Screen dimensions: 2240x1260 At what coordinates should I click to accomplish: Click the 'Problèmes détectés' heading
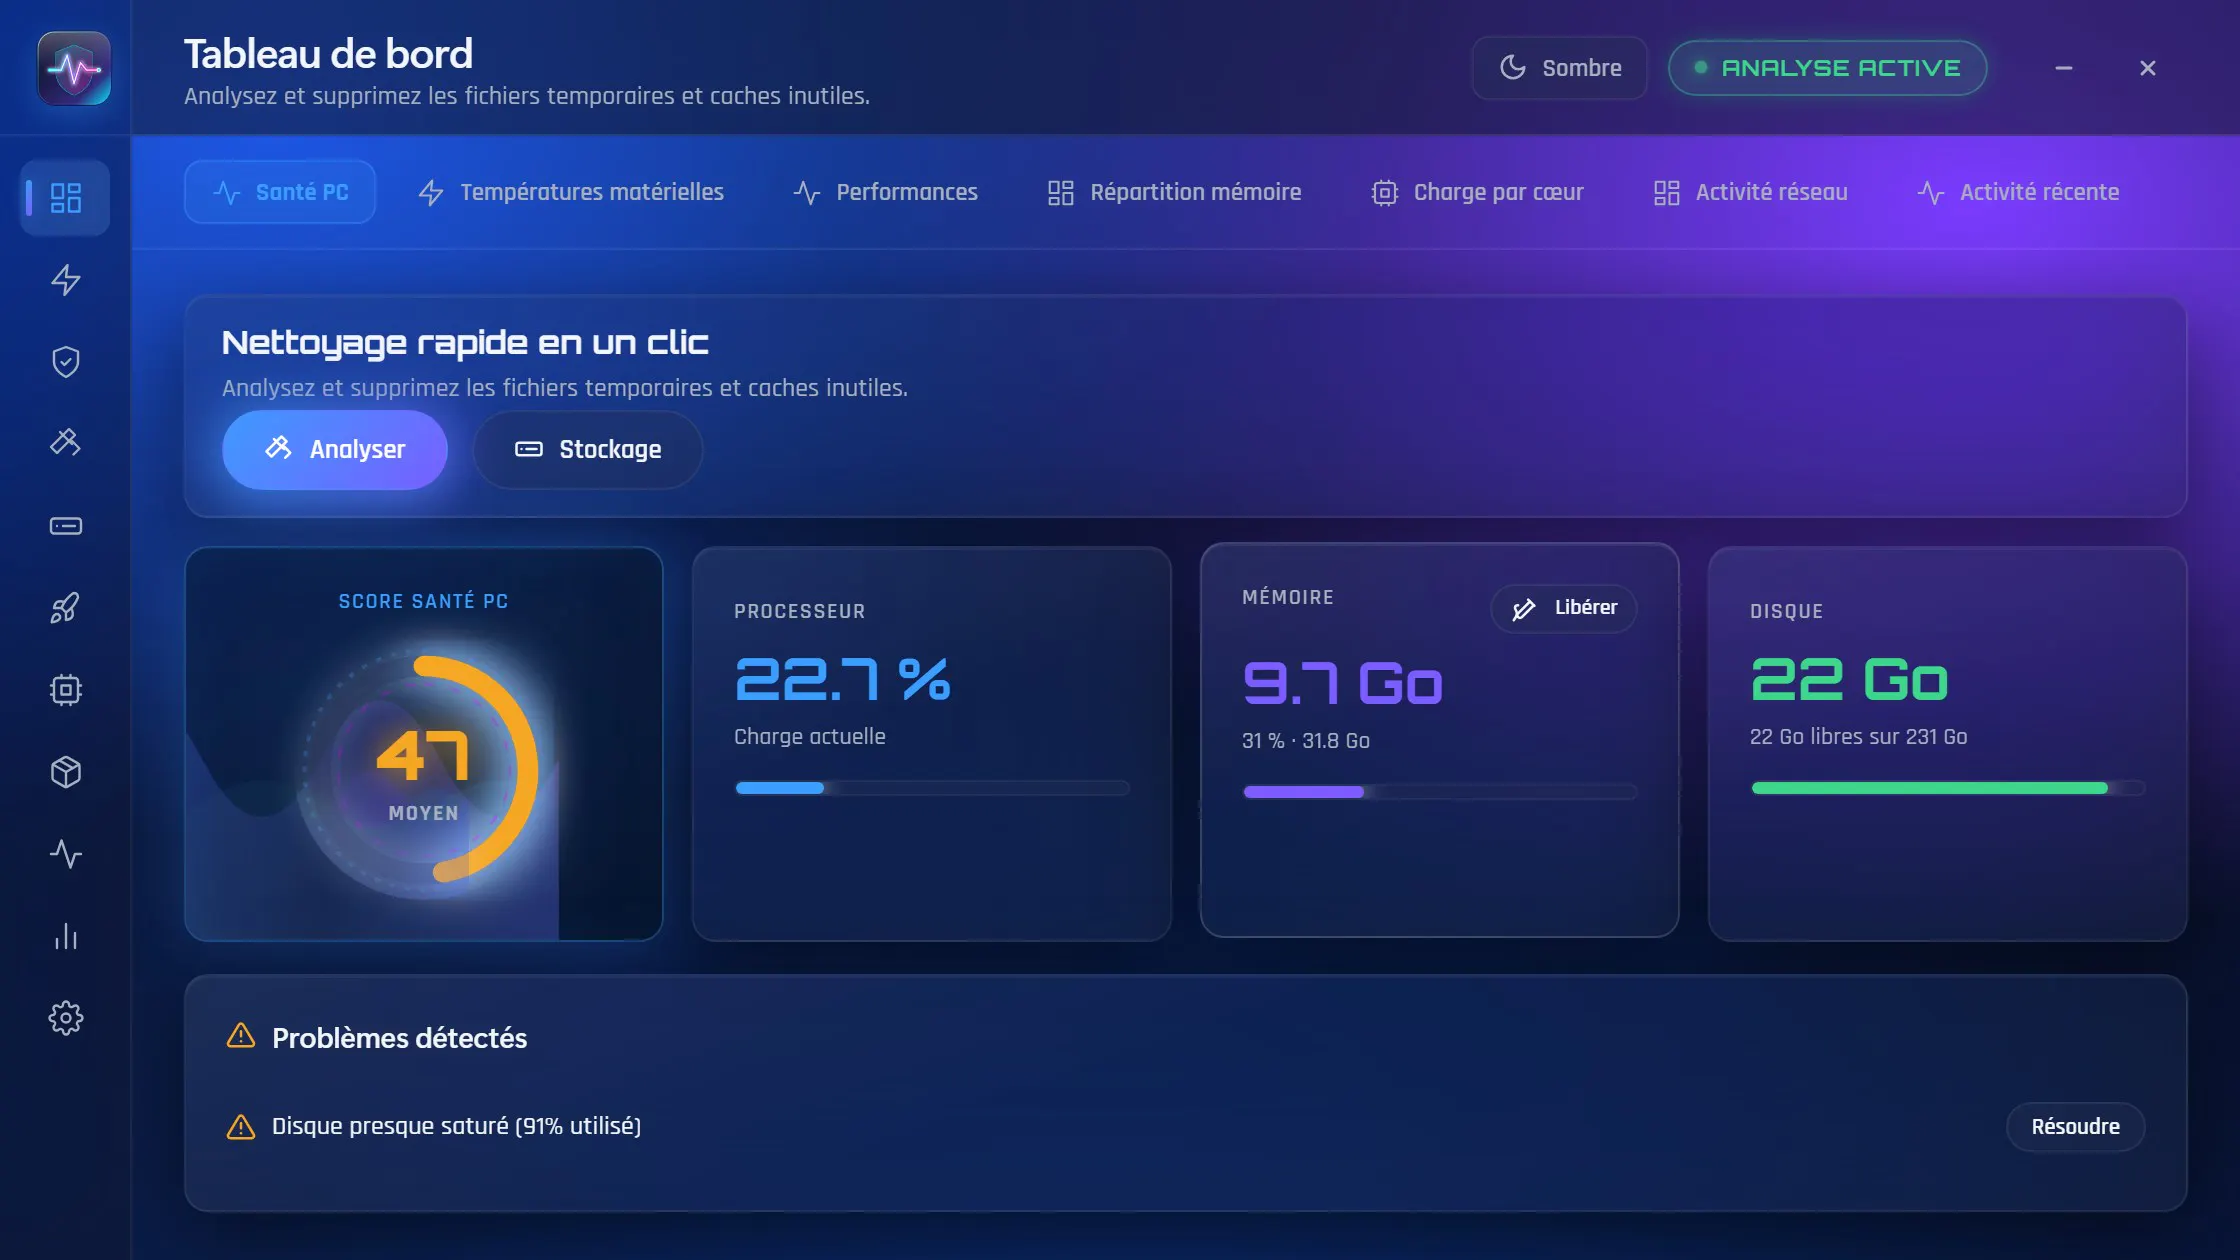(399, 1038)
